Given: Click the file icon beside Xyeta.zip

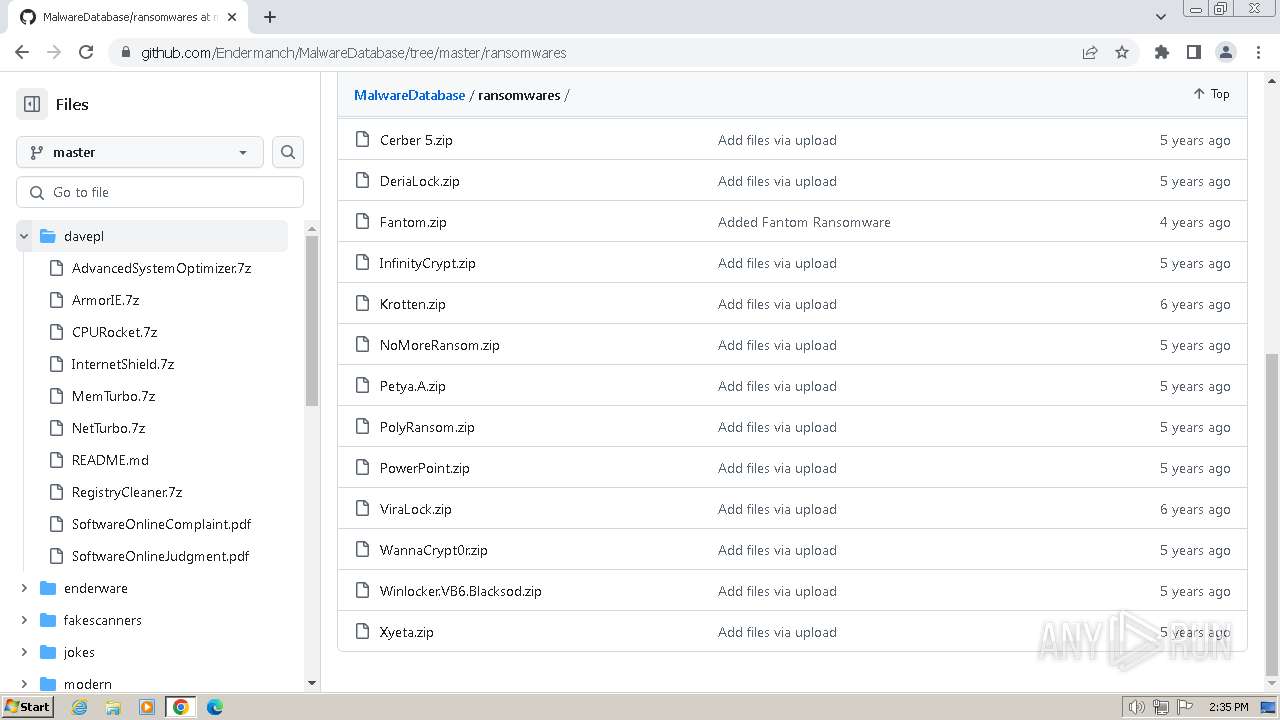Looking at the screenshot, I should (x=363, y=632).
